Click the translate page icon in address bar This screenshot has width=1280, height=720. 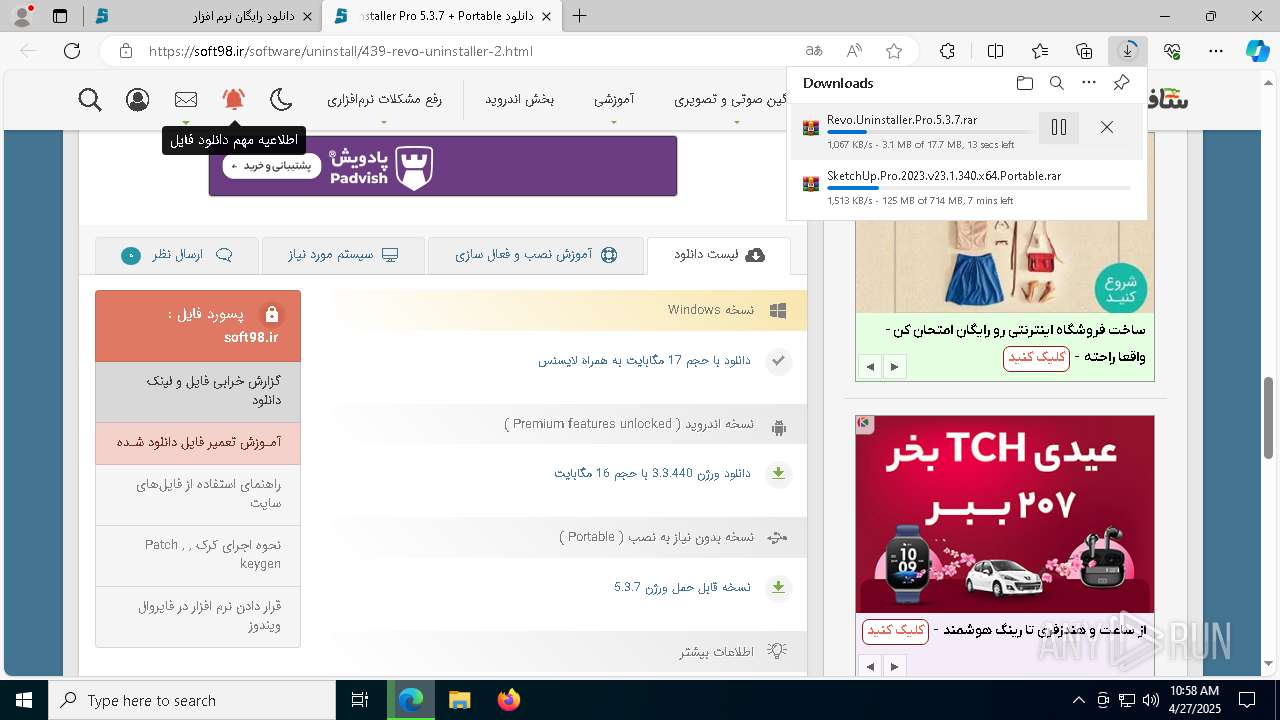coord(814,51)
